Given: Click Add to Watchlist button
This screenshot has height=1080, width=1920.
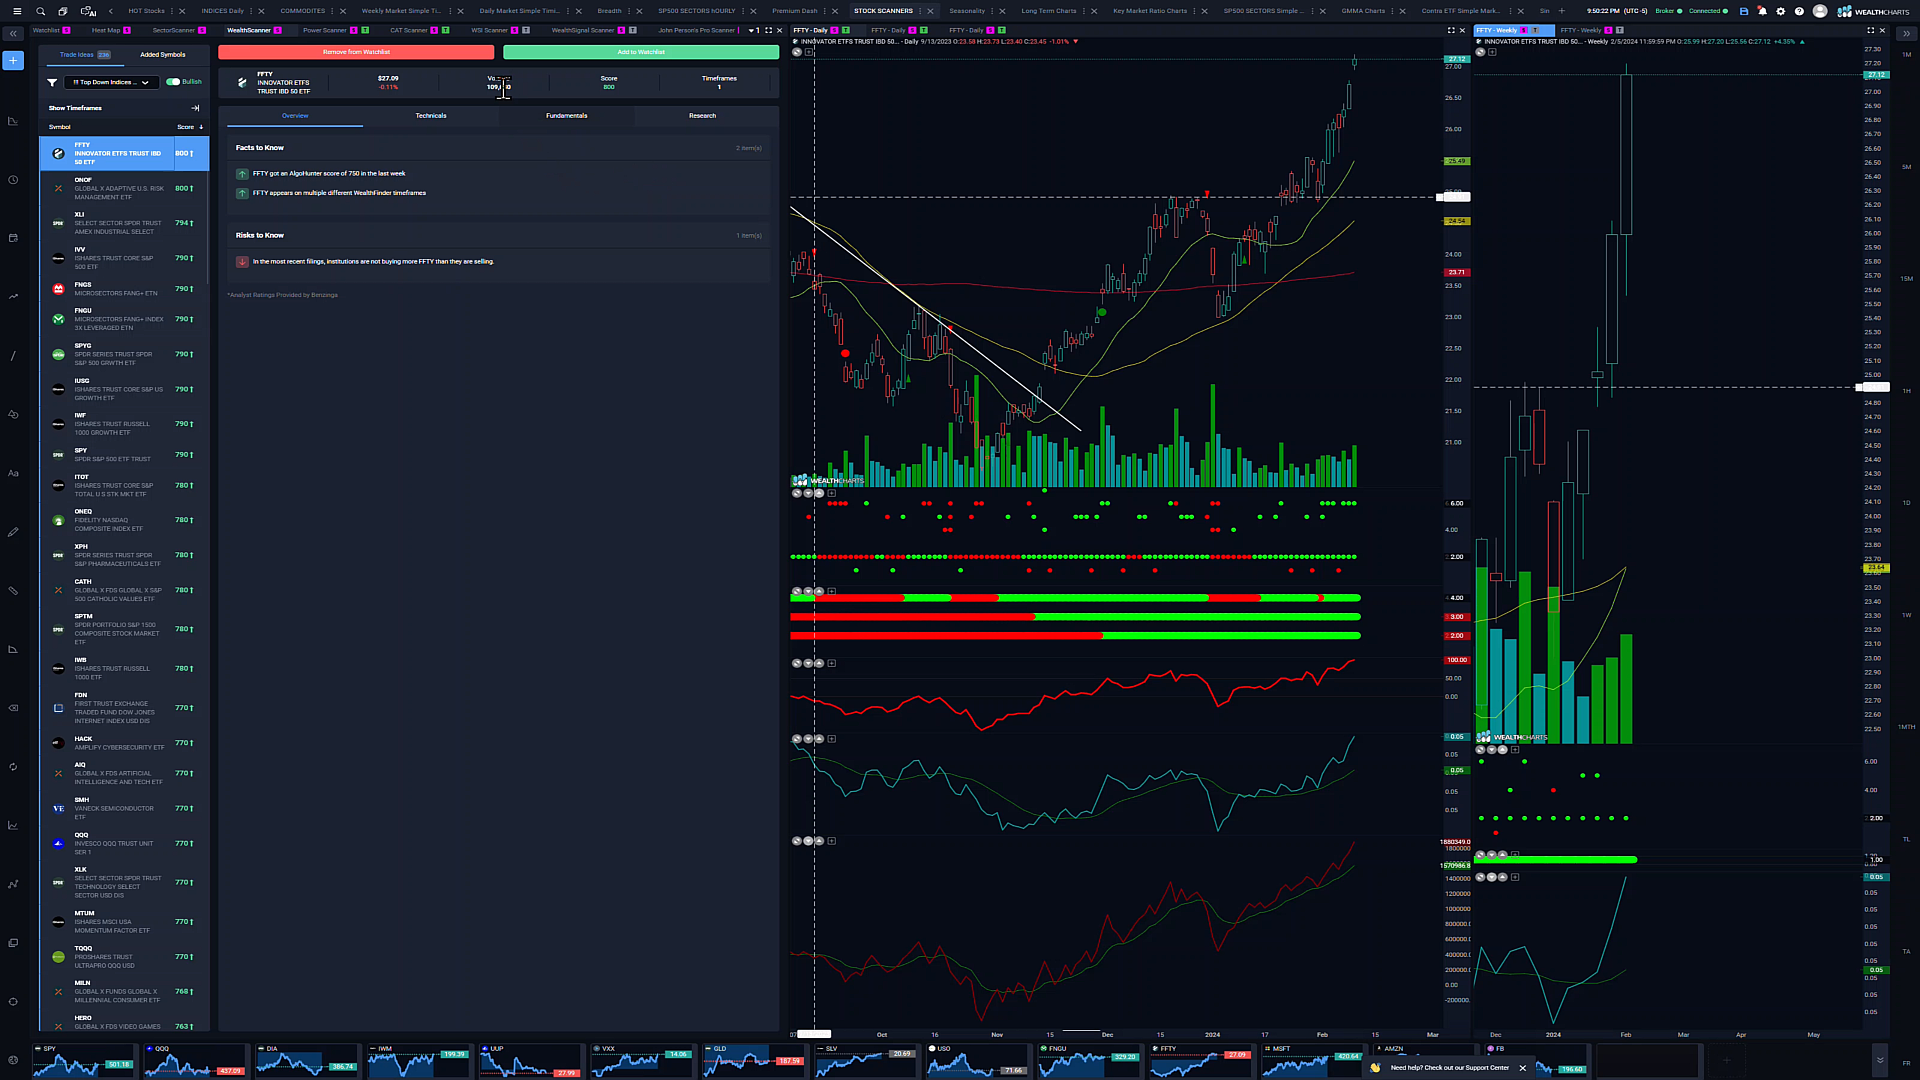Looking at the screenshot, I should pos(641,52).
